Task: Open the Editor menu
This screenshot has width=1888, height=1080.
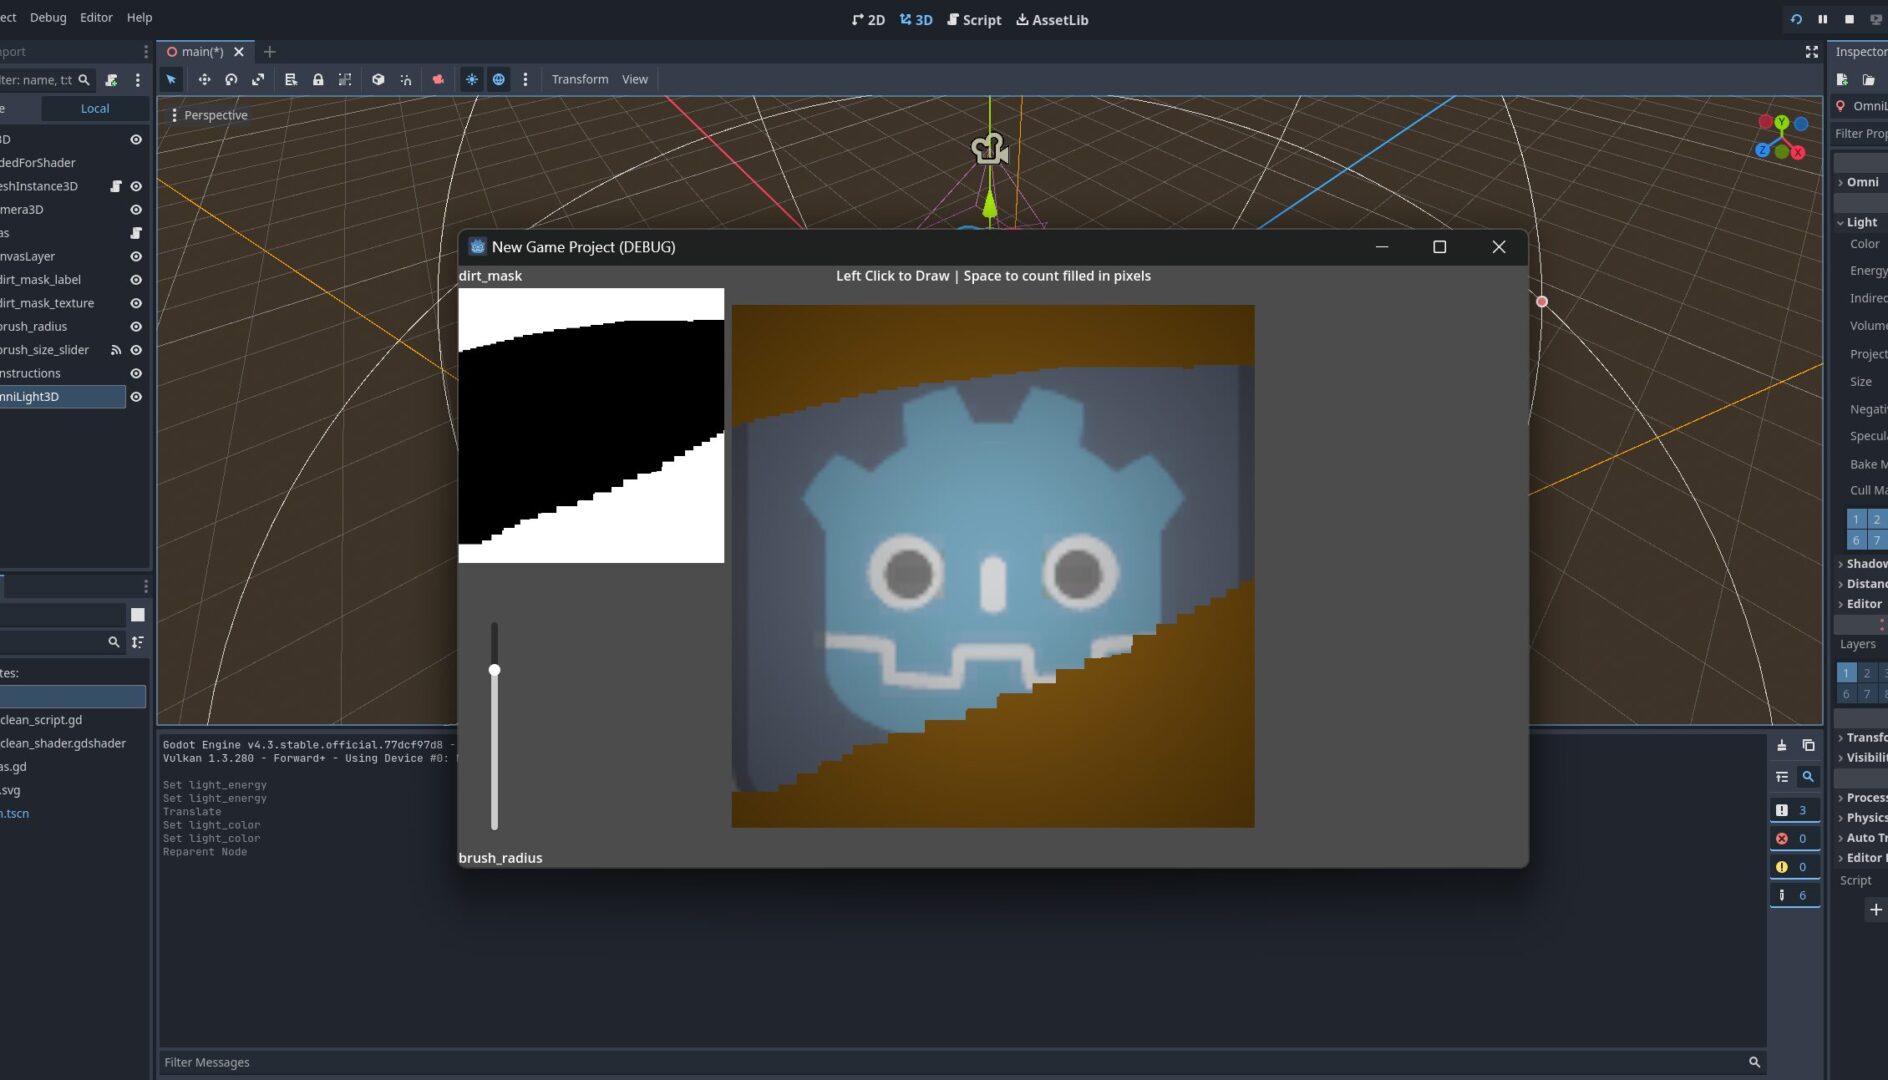Action: (x=96, y=17)
